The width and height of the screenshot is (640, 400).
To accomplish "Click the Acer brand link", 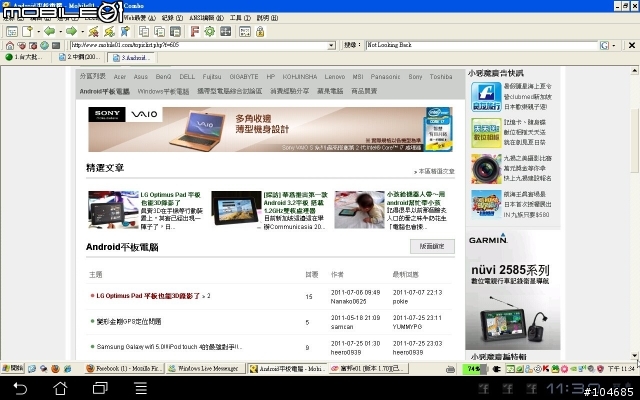I will coord(120,77).
